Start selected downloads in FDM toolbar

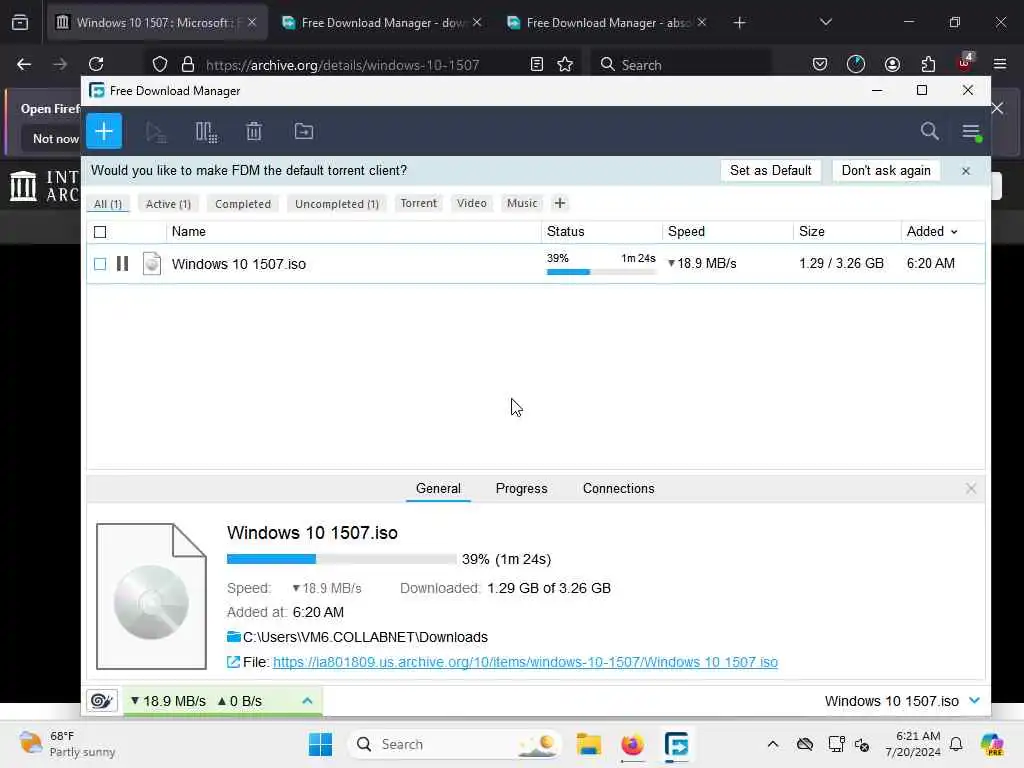[155, 132]
